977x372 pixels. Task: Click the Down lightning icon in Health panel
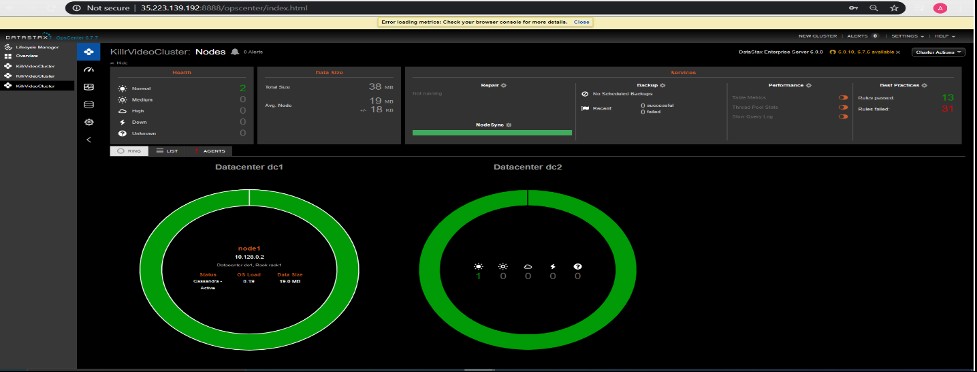click(123, 122)
